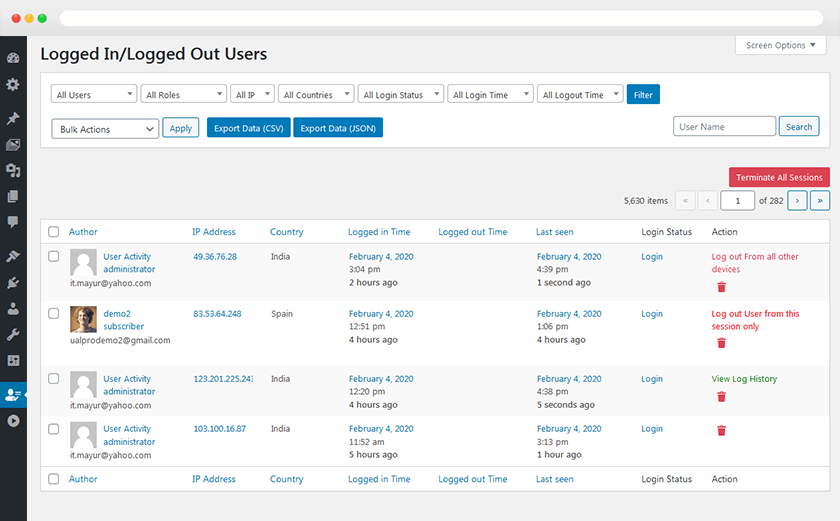Tick the checkbox for demo2 subscriber row
840x521 pixels.
pyautogui.click(x=54, y=314)
